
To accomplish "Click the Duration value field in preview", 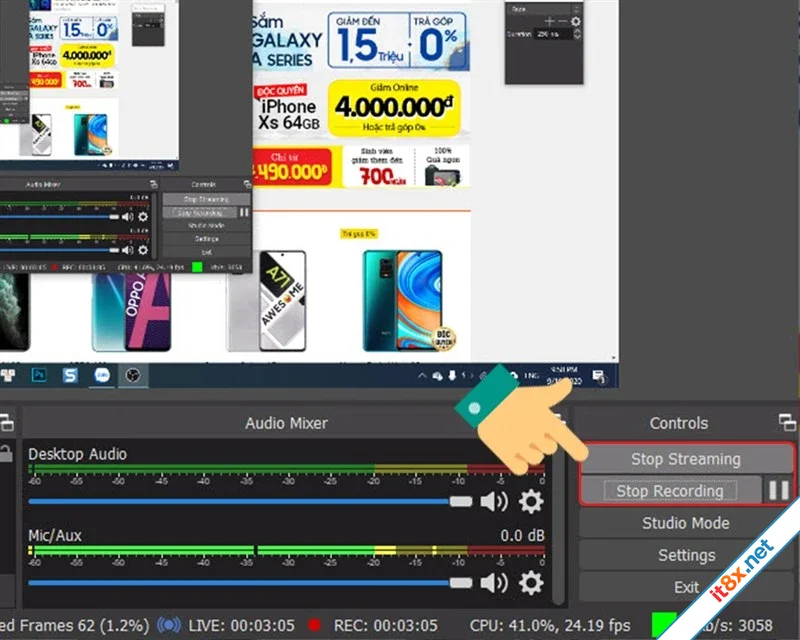I will point(553,34).
